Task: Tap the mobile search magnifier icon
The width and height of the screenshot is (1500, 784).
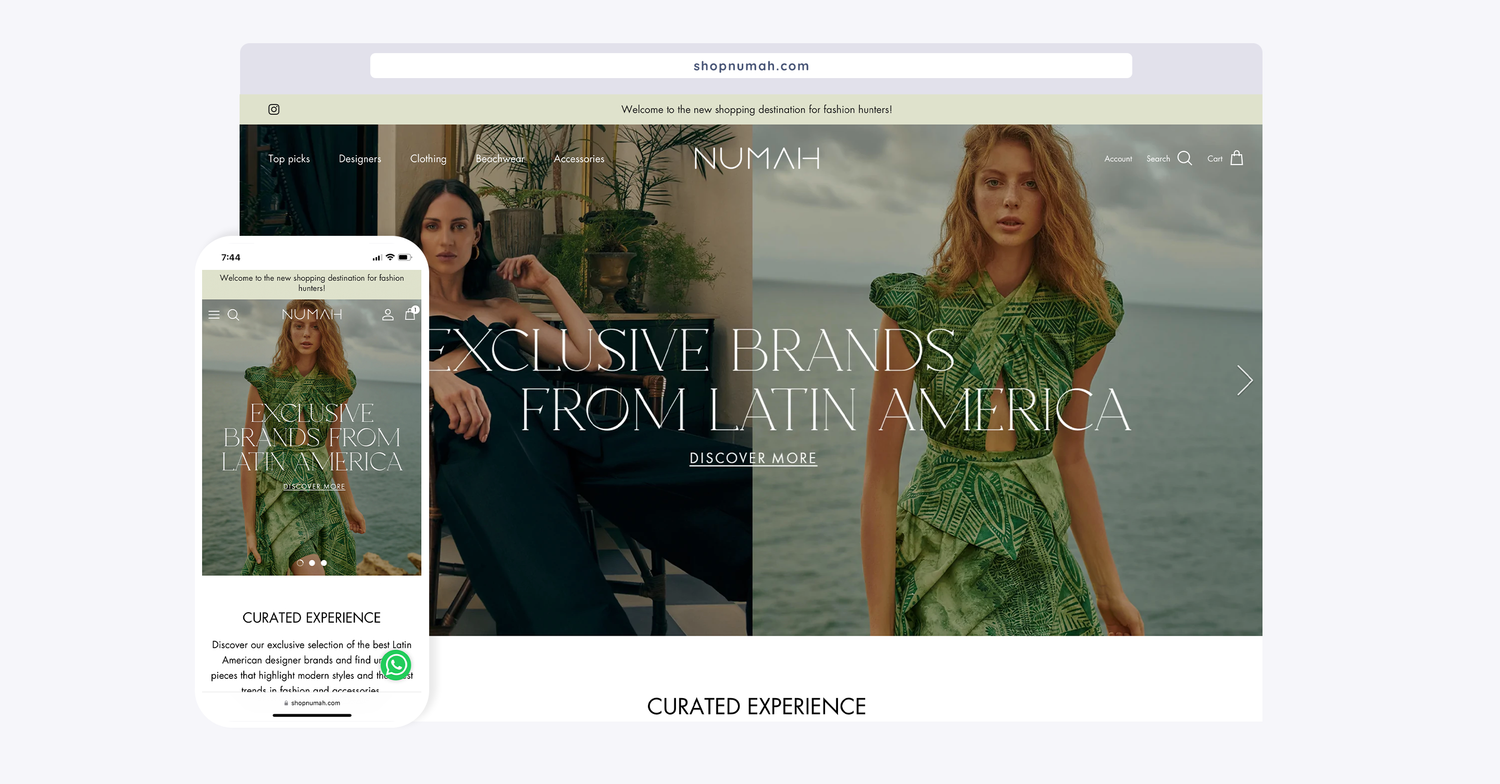Action: (x=233, y=315)
